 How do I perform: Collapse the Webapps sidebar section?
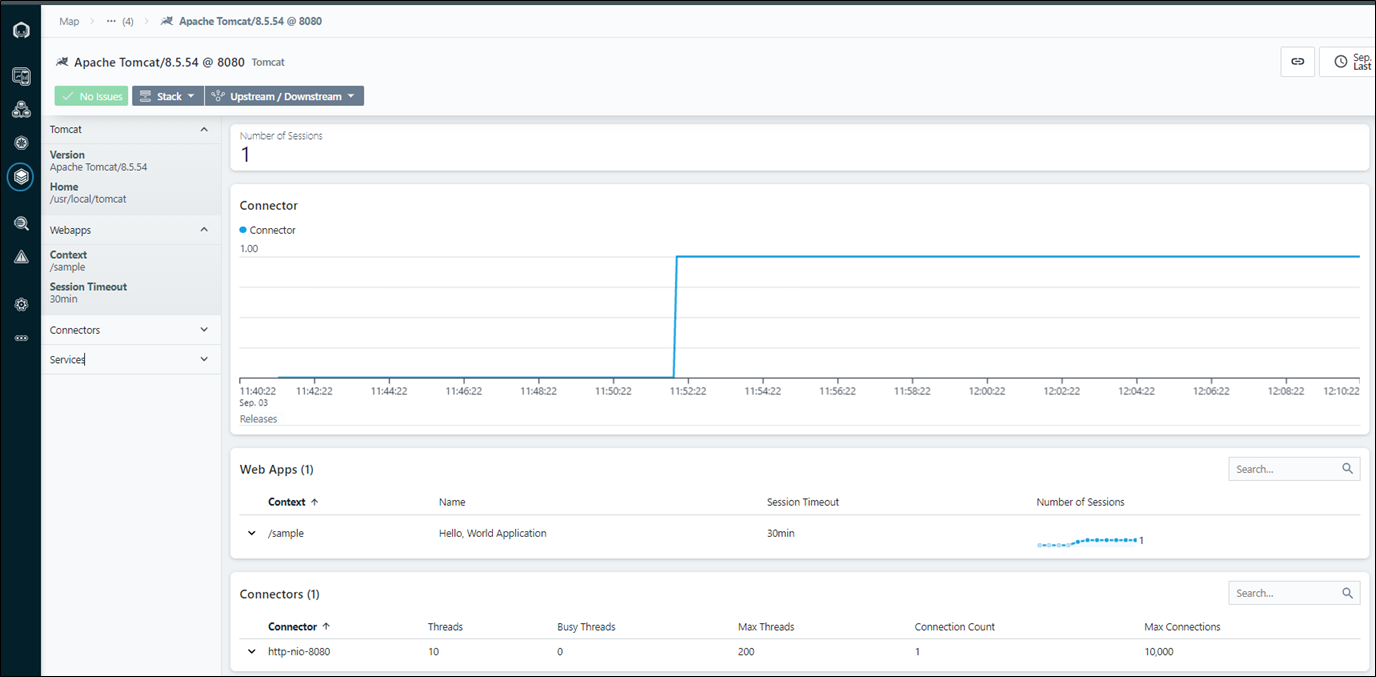click(204, 230)
